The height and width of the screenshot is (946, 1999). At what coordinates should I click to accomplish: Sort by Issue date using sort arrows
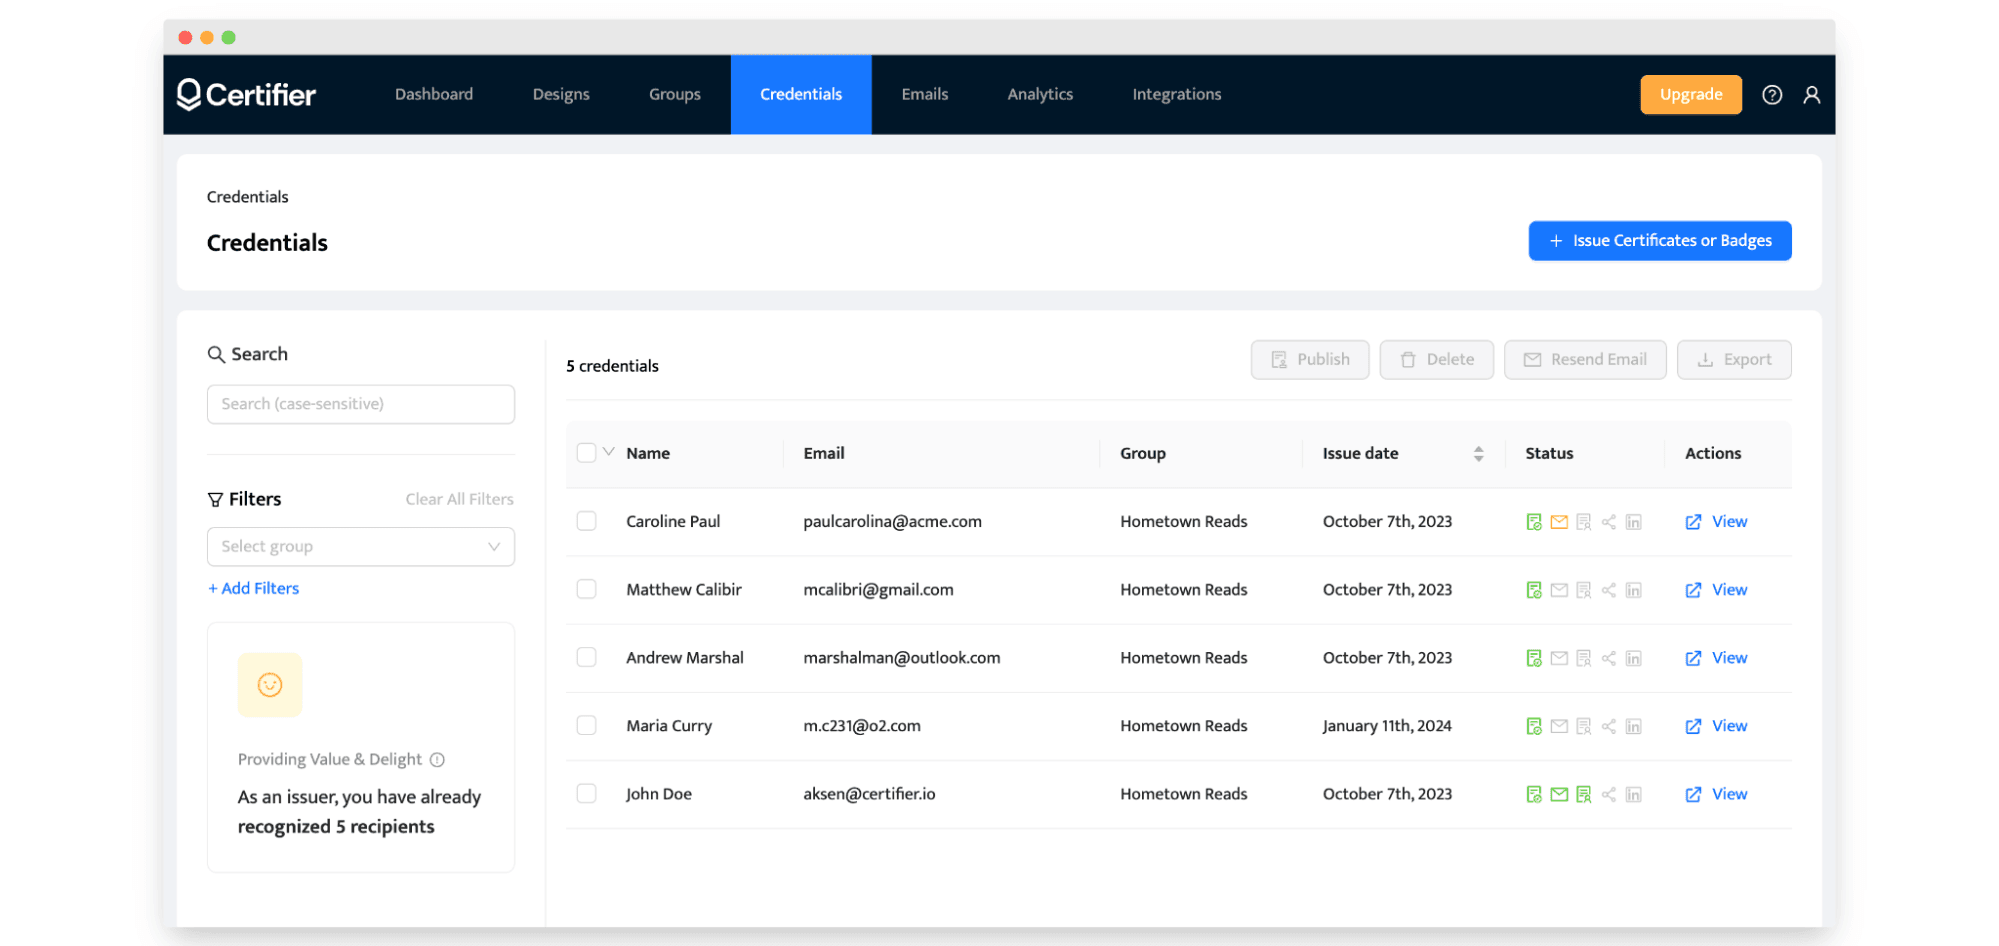(x=1478, y=454)
